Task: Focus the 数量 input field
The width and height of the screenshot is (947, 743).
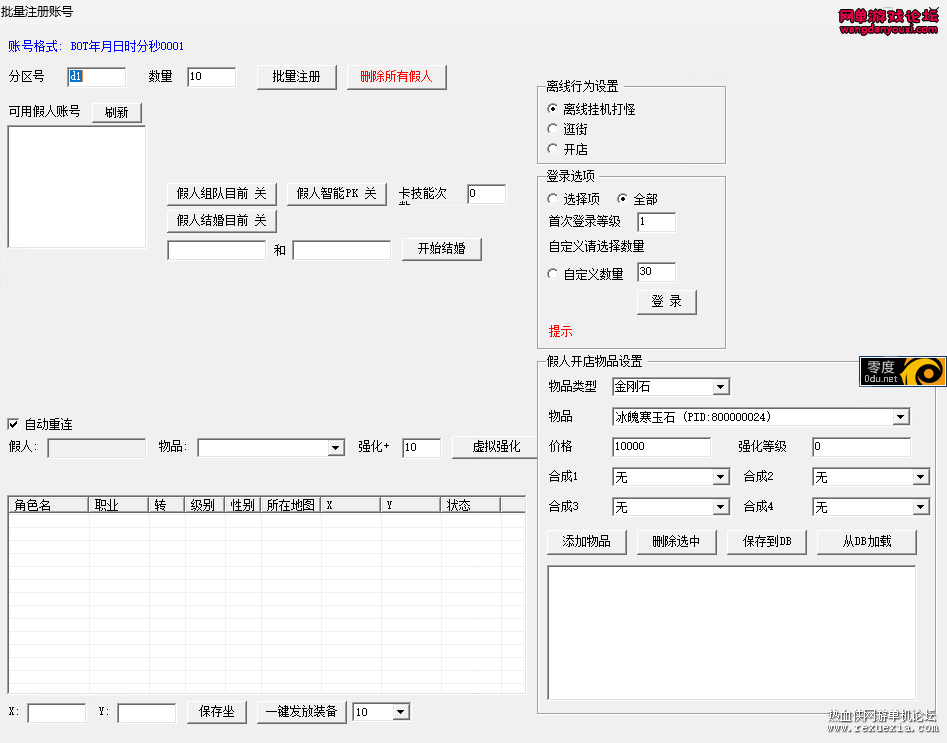Action: click(211, 77)
